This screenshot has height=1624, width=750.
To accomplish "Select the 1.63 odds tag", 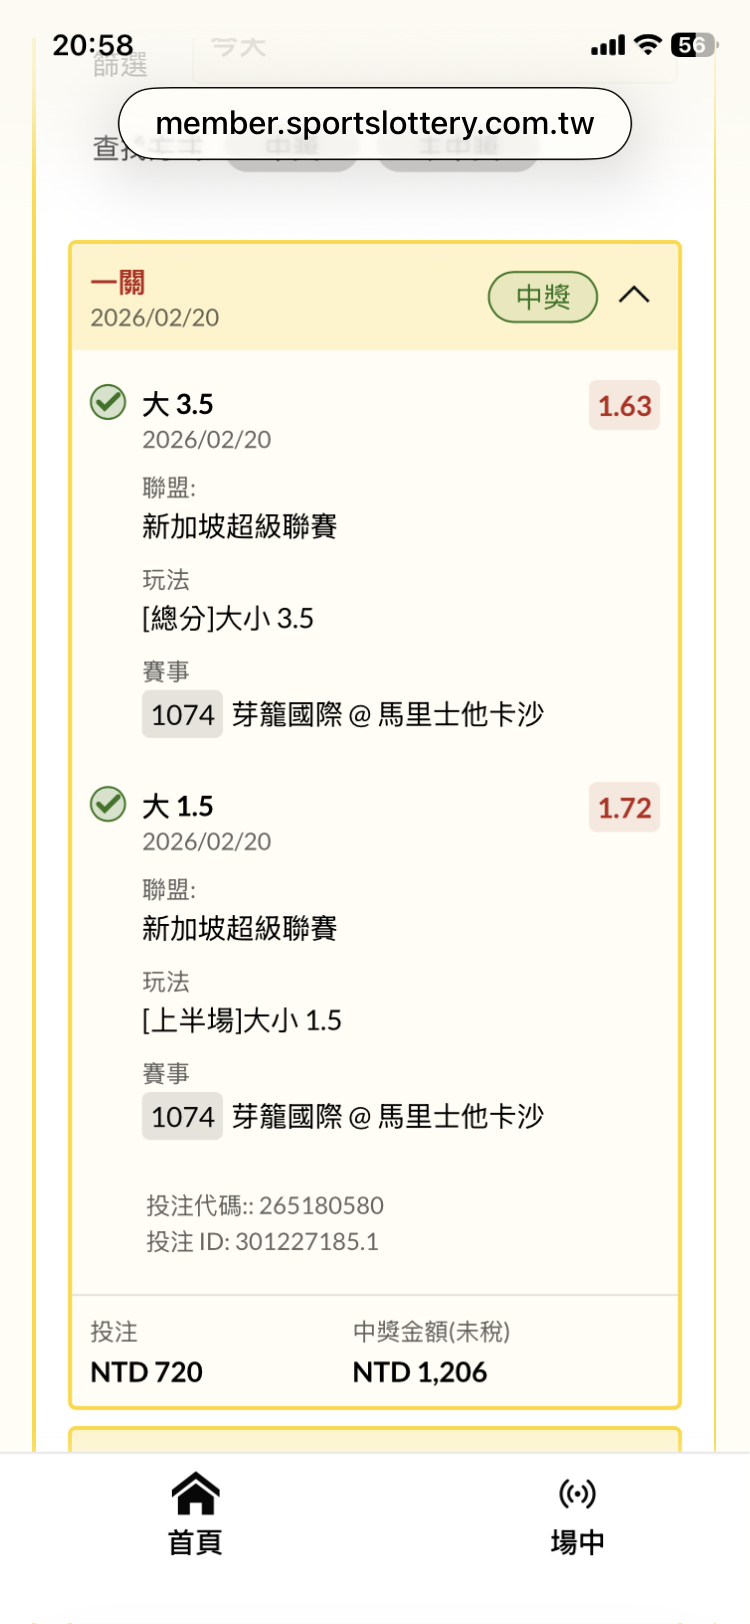I will tap(624, 406).
